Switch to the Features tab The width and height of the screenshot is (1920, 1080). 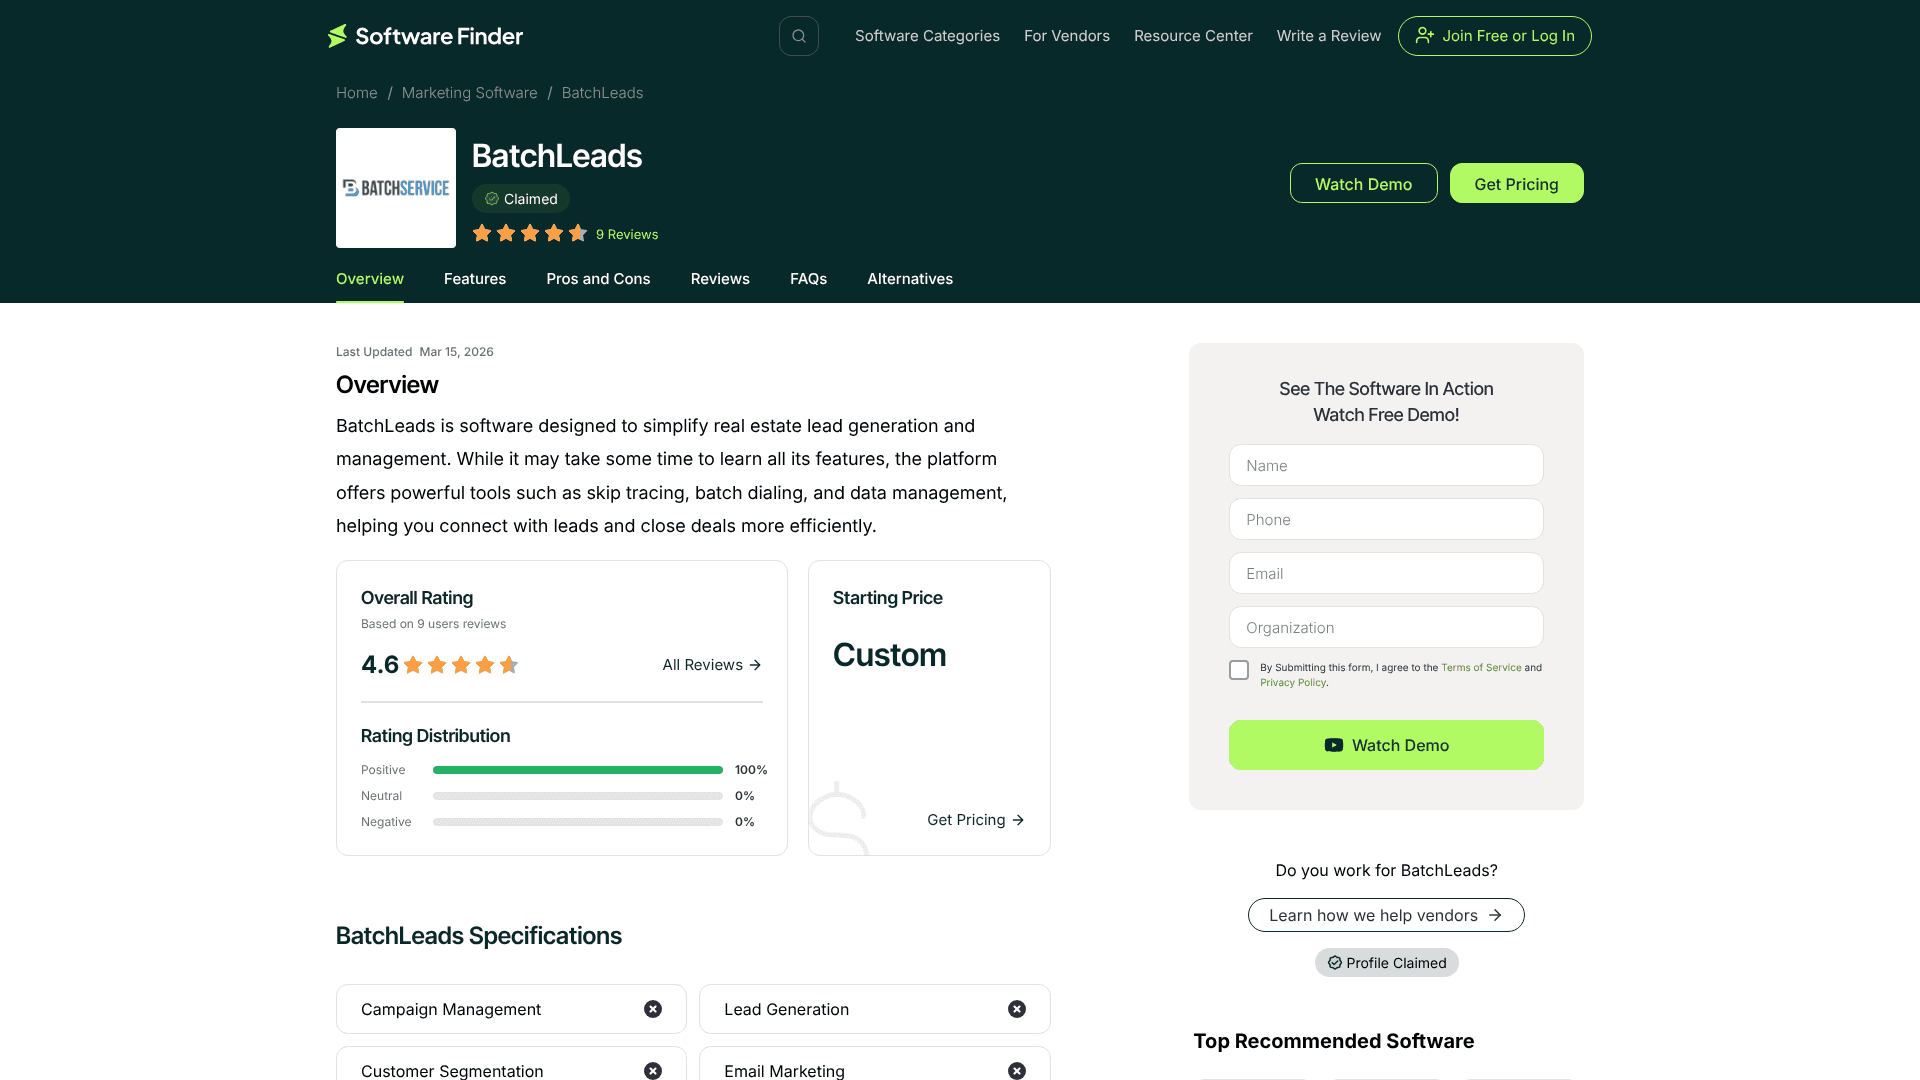coord(475,279)
